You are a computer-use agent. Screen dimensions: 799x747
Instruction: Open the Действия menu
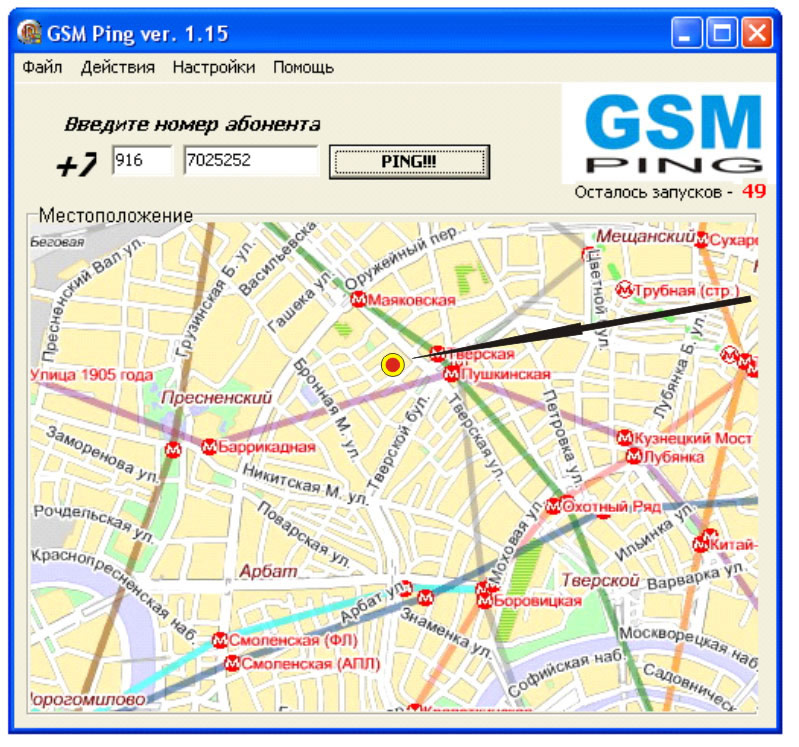coord(118,67)
